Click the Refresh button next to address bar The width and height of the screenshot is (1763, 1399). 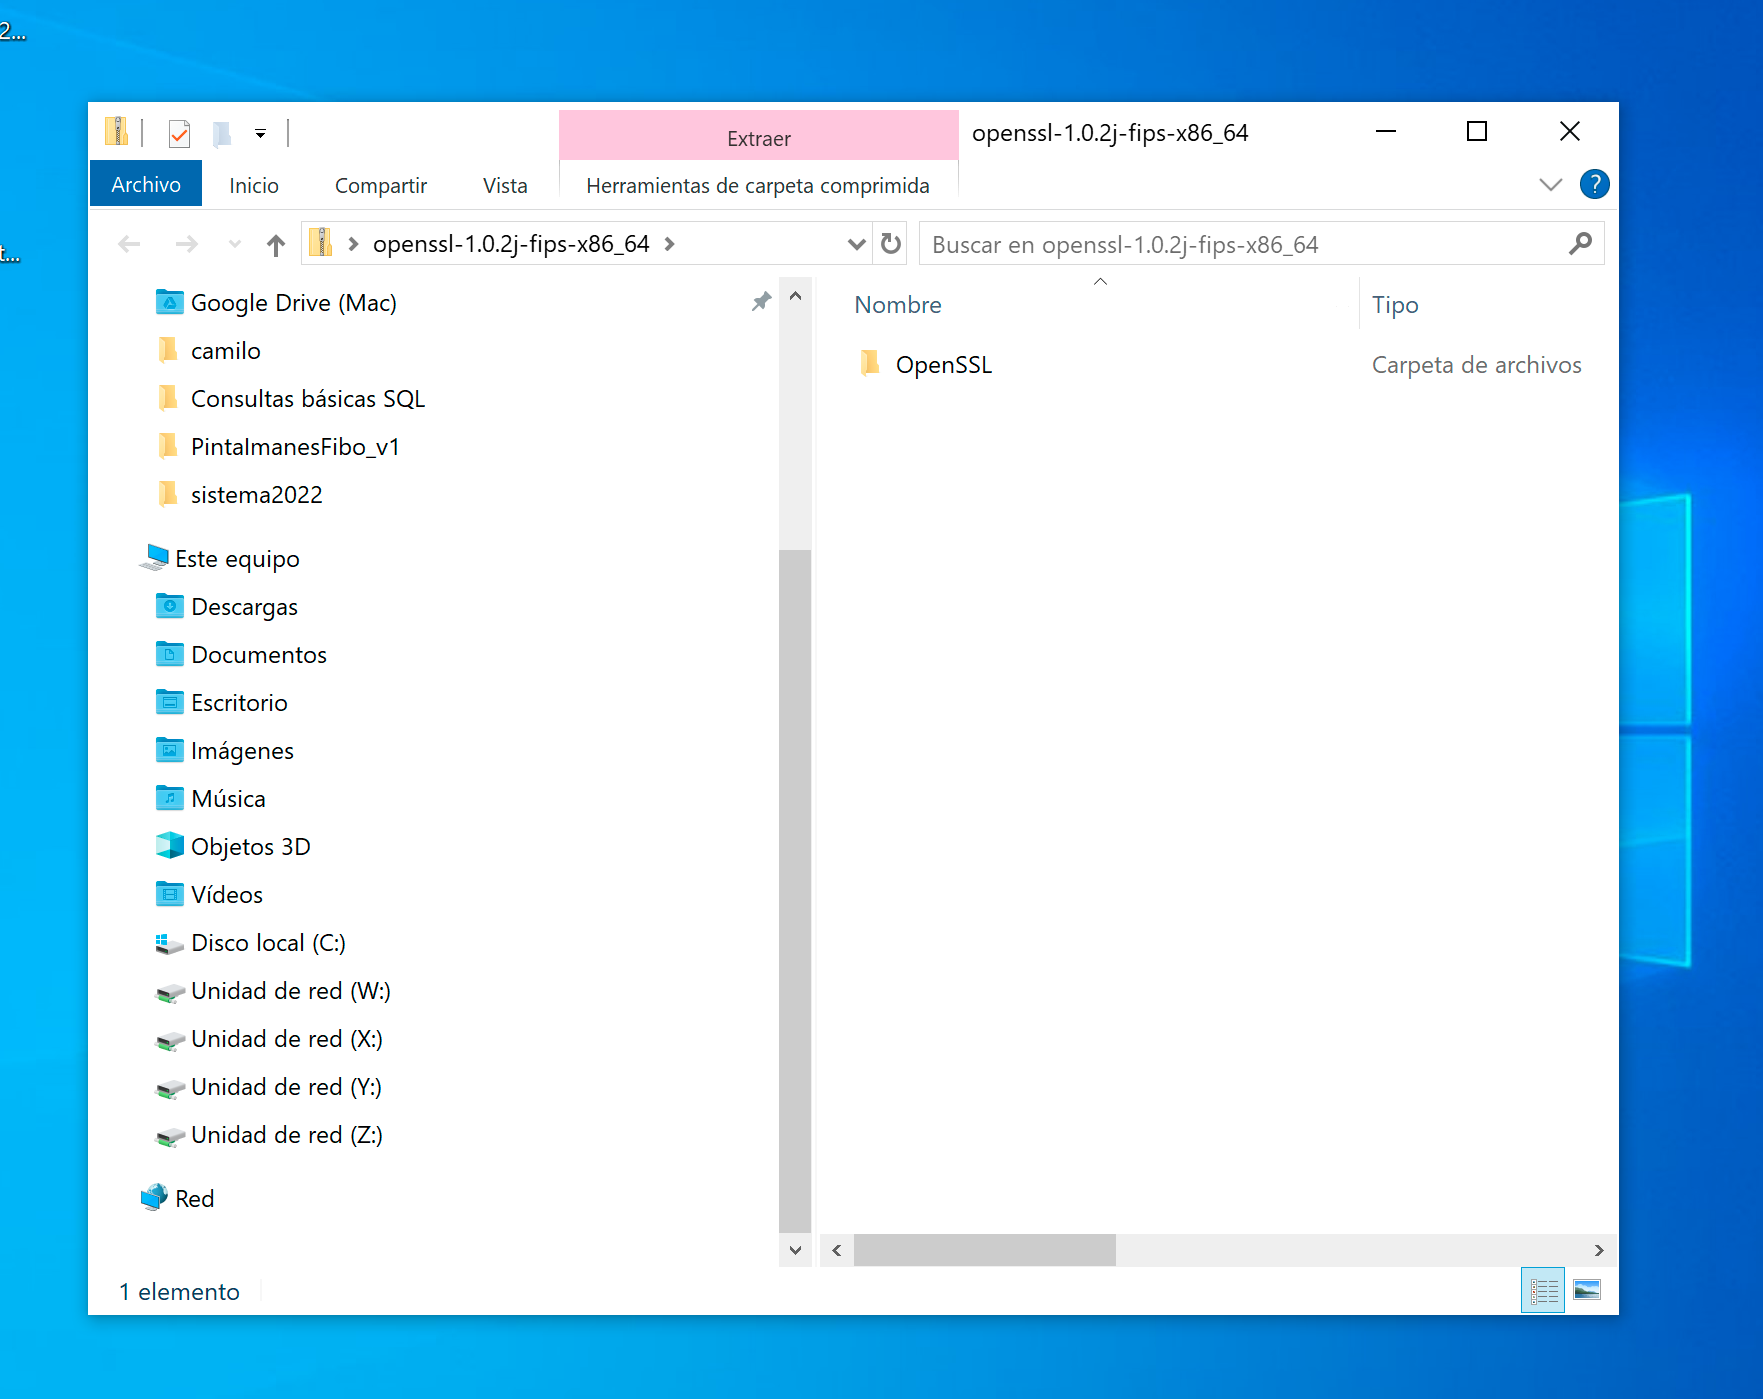coord(890,244)
